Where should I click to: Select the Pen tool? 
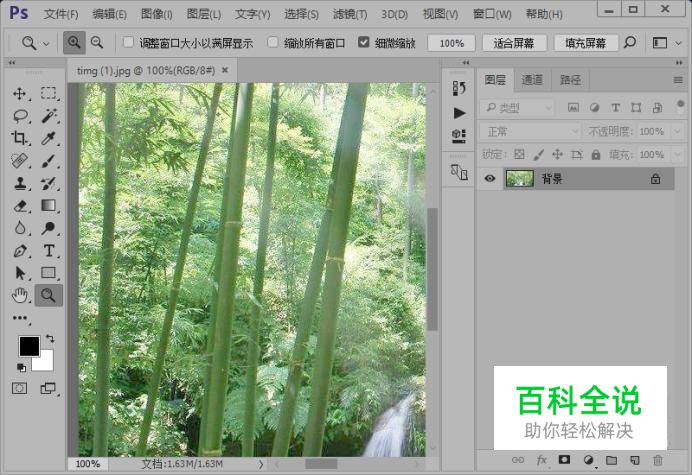pos(20,251)
